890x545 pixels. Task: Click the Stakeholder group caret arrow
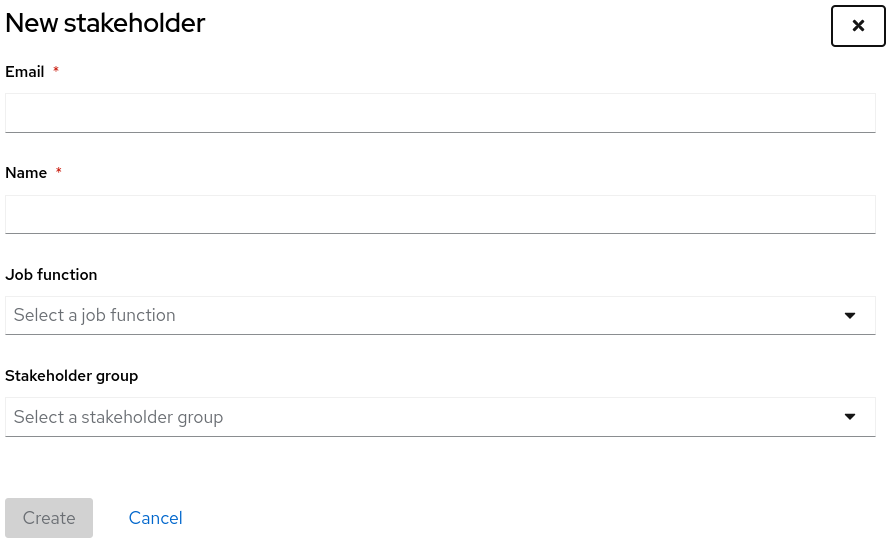850,417
